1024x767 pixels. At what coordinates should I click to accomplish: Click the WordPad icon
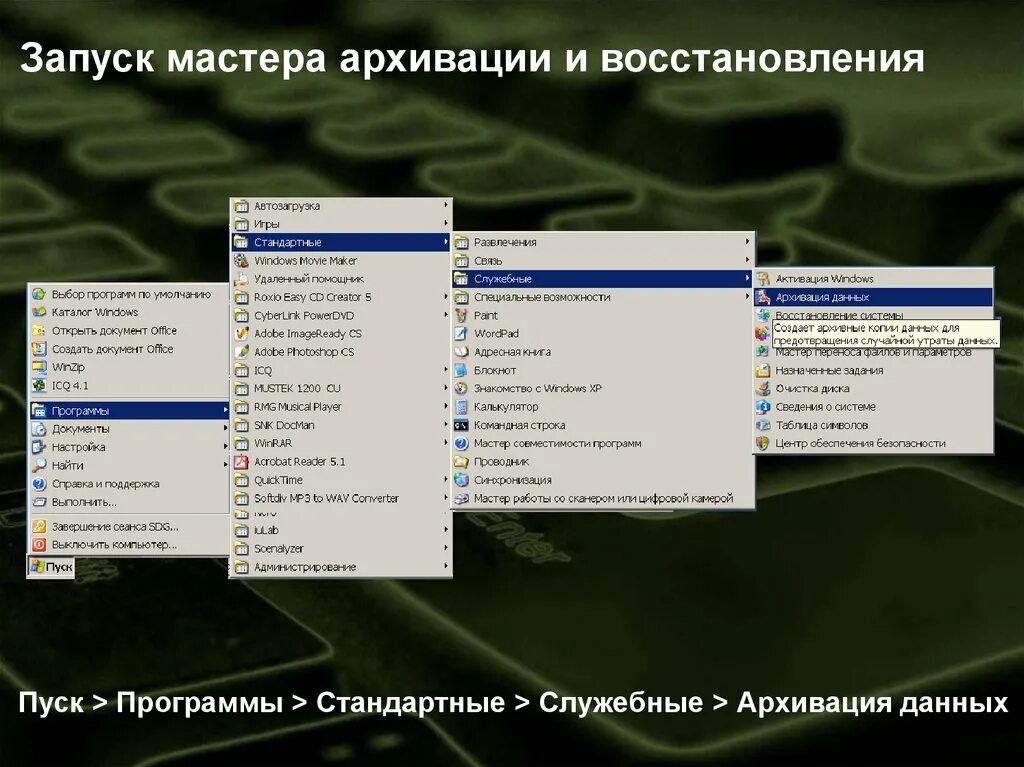[x=461, y=334]
